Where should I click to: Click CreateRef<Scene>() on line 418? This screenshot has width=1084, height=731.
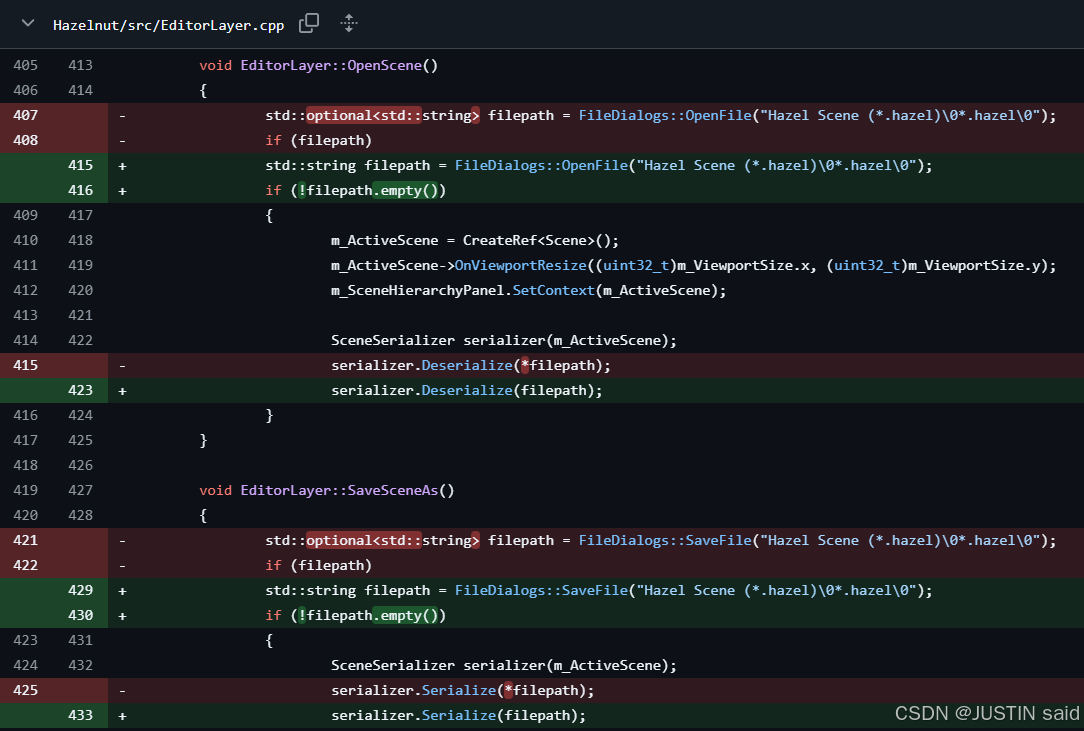[x=541, y=240]
